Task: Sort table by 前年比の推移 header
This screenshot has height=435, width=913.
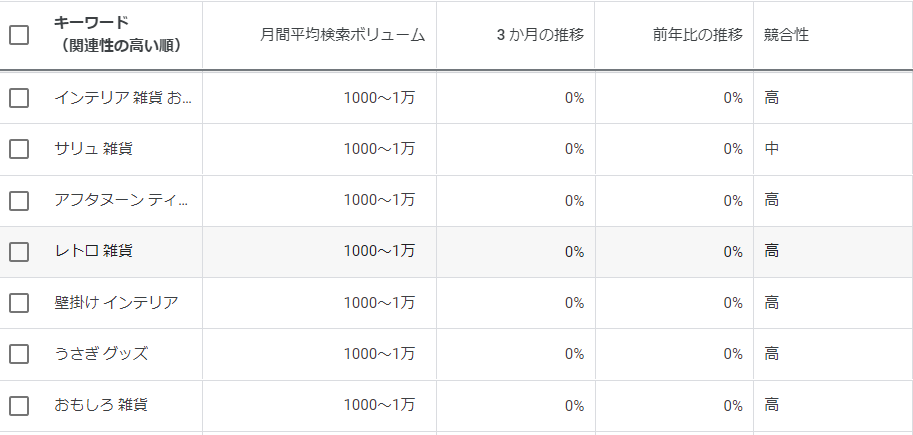Action: (x=696, y=35)
